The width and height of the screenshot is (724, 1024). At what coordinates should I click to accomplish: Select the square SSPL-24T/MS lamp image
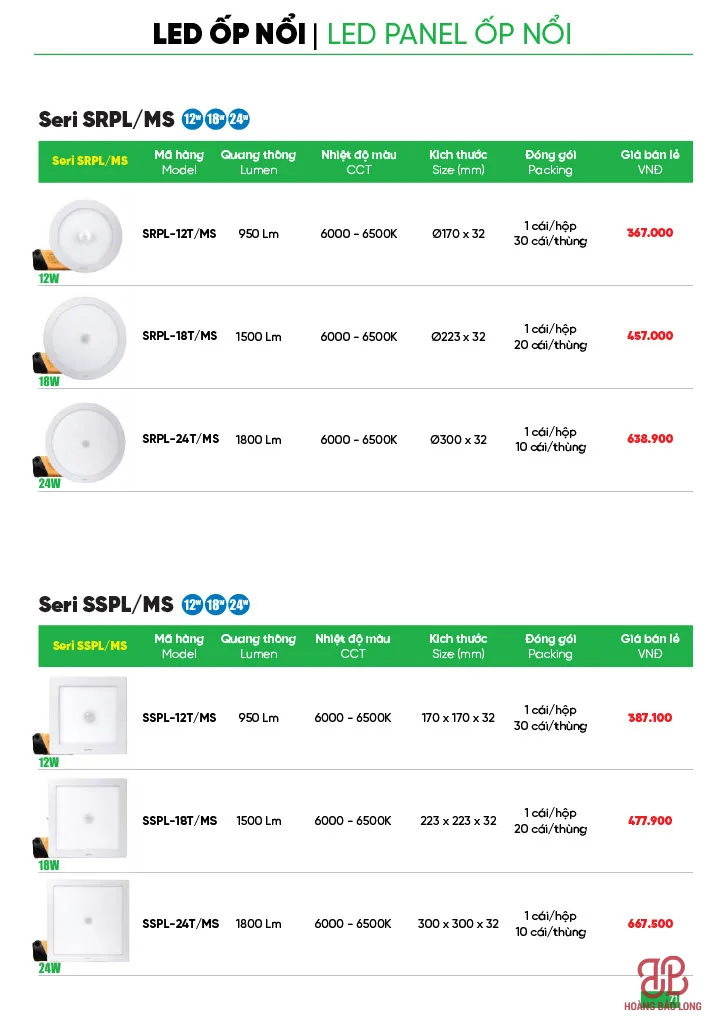click(88, 924)
